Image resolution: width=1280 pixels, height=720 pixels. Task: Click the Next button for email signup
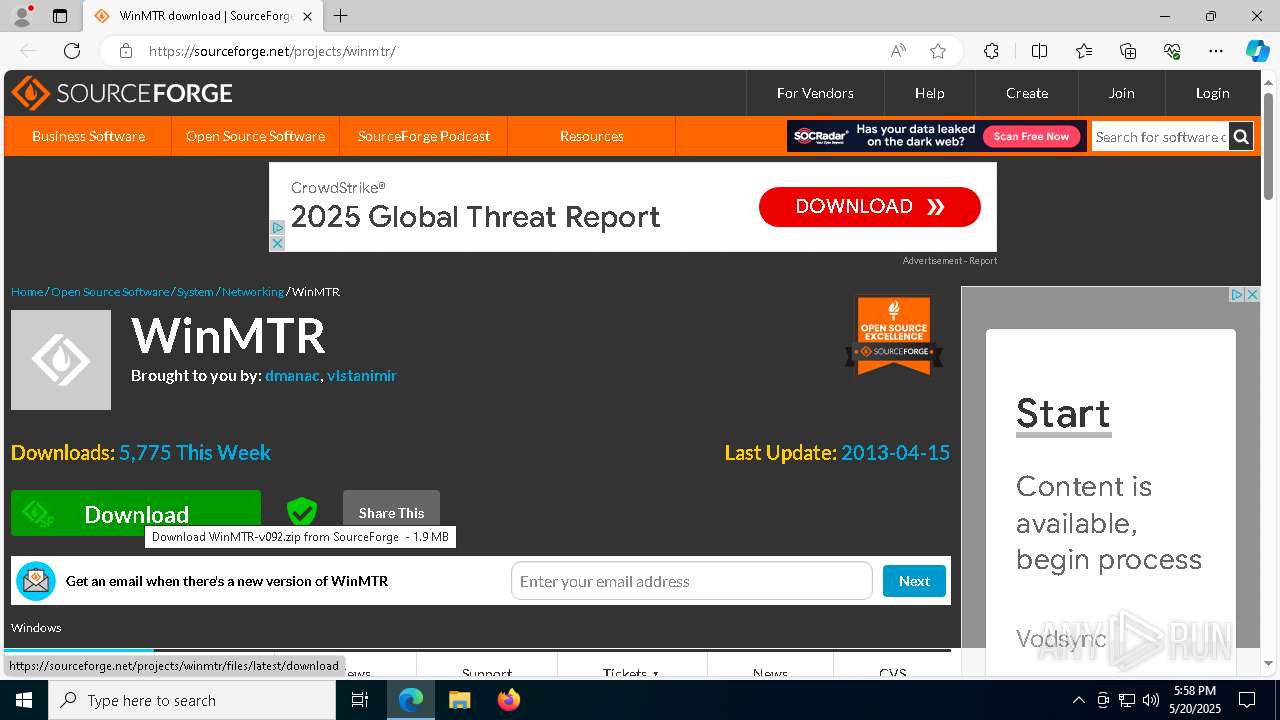click(x=914, y=581)
